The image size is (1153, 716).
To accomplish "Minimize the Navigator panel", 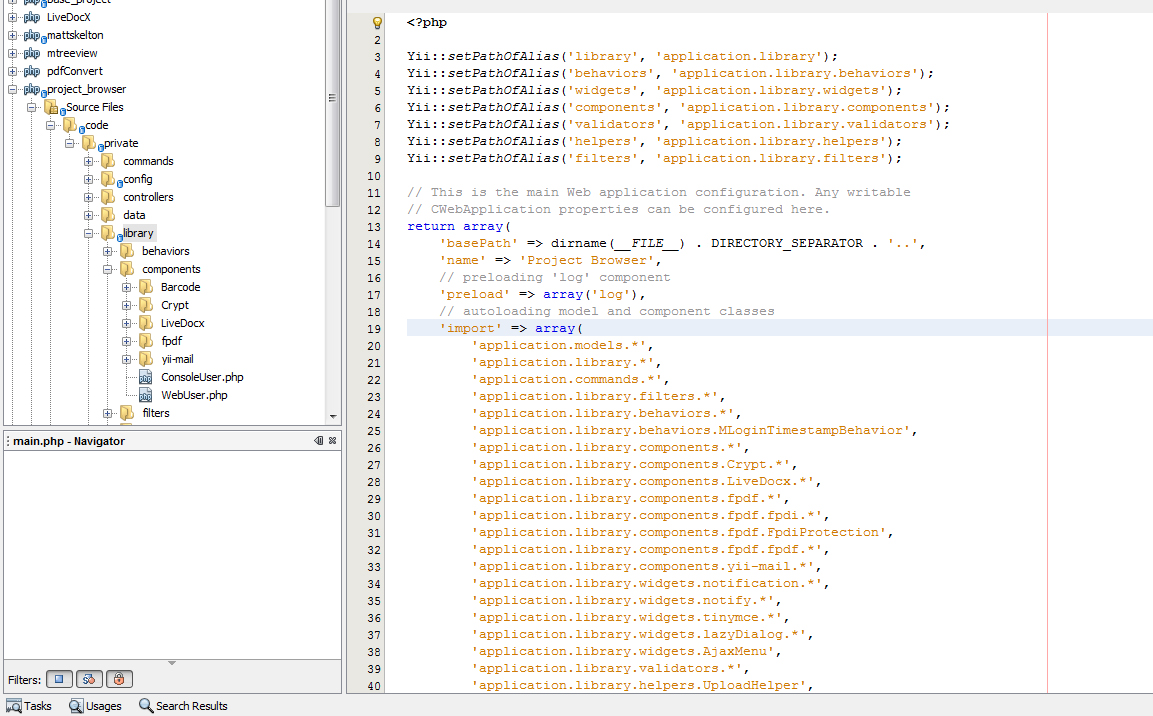I will point(318,441).
